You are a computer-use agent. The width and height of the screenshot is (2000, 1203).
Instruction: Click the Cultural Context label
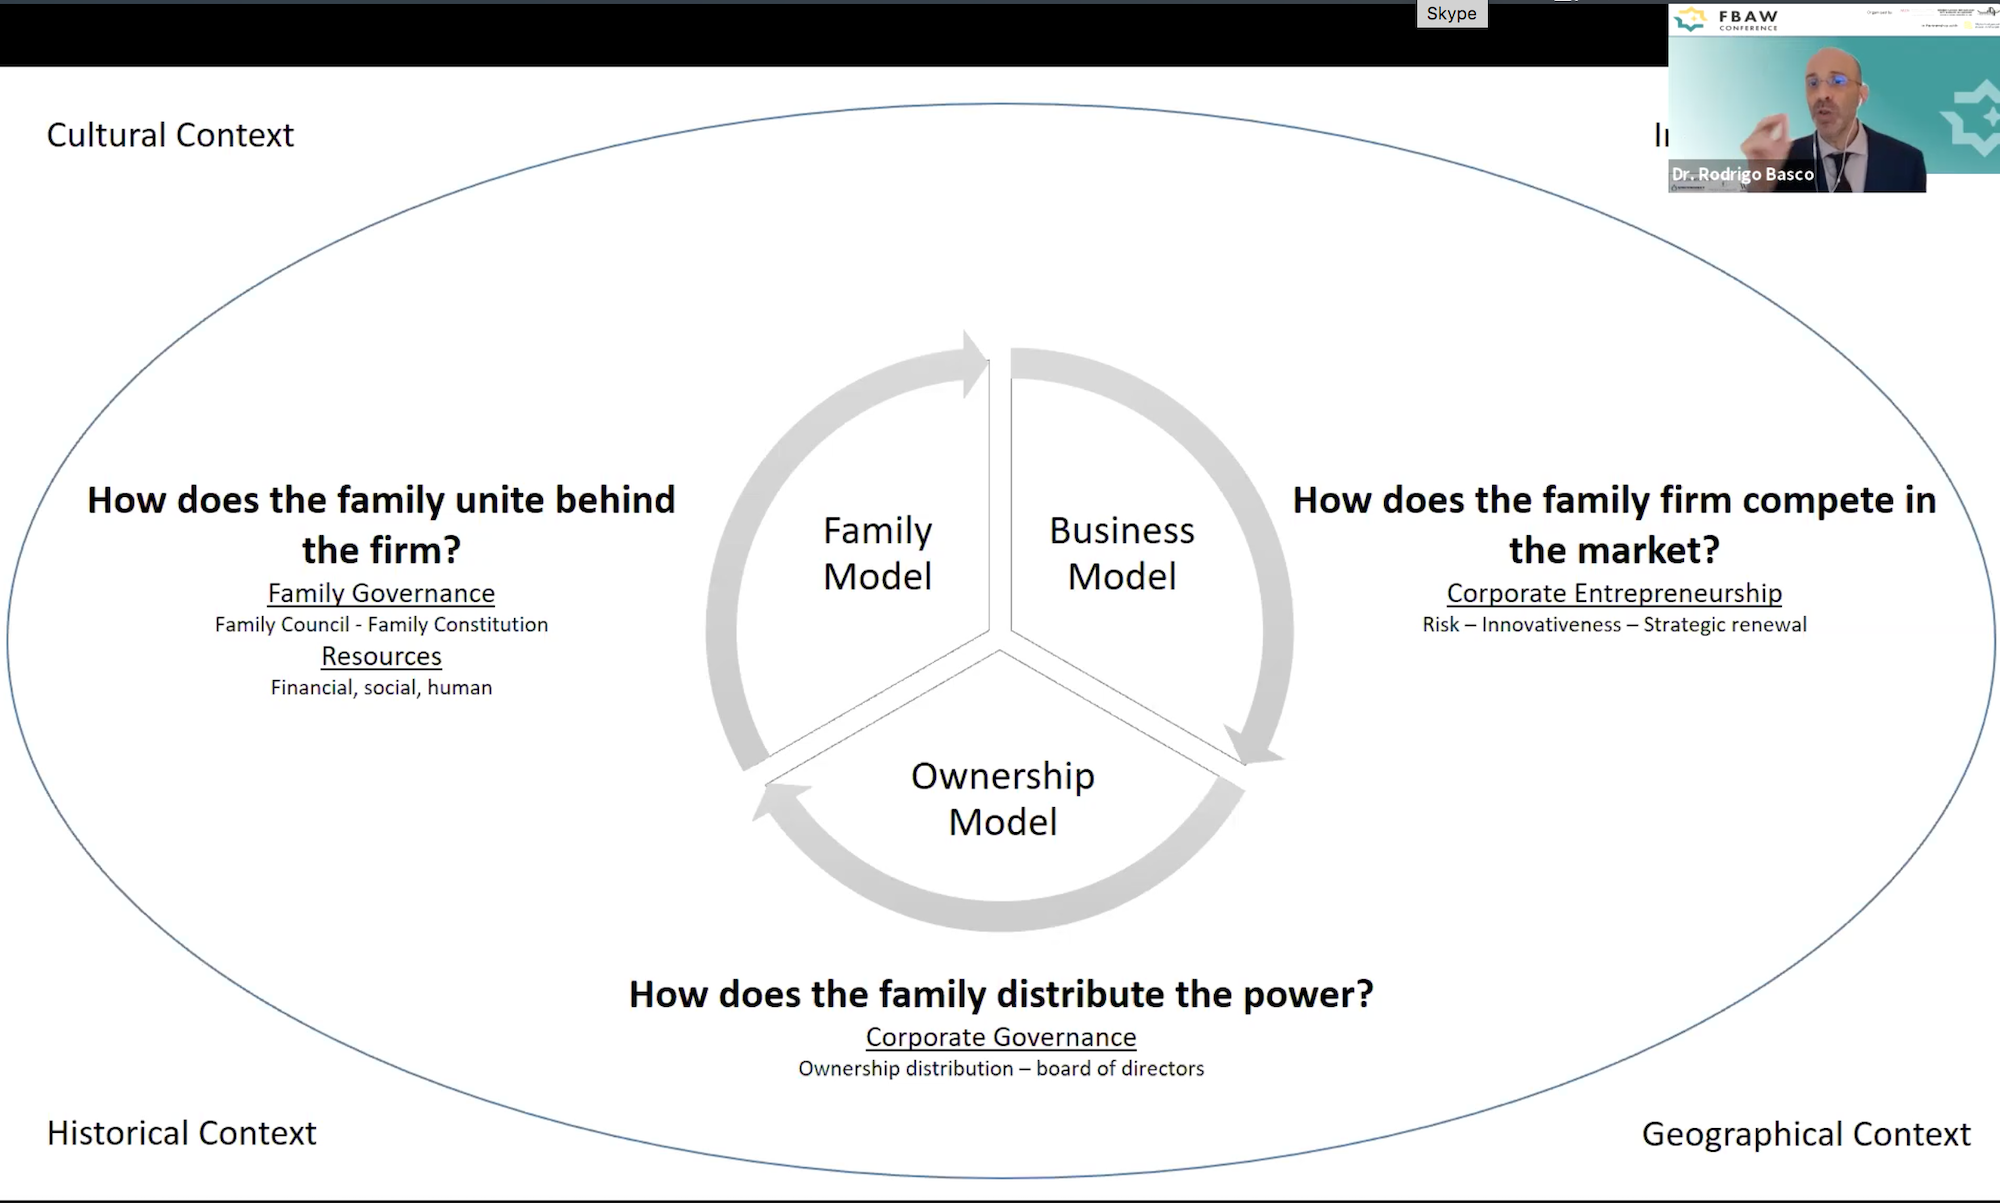[x=170, y=135]
